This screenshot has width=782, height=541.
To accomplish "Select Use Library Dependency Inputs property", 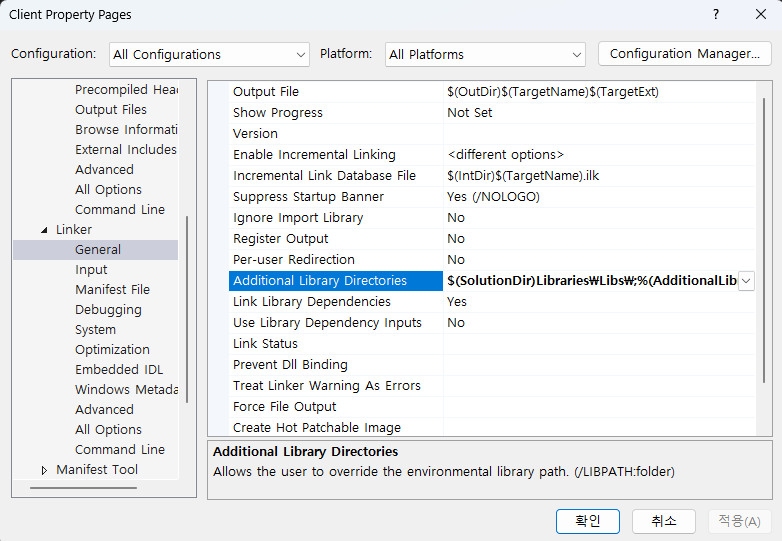I will pyautogui.click(x=327, y=323).
